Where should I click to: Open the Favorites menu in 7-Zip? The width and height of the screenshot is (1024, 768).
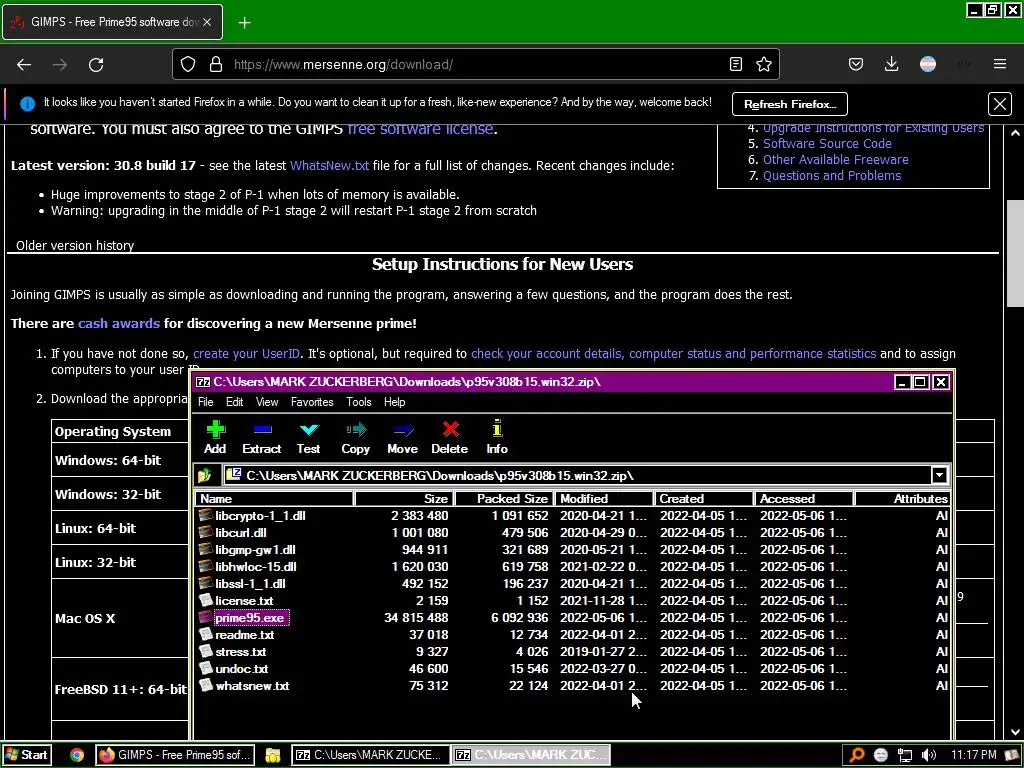click(x=312, y=402)
